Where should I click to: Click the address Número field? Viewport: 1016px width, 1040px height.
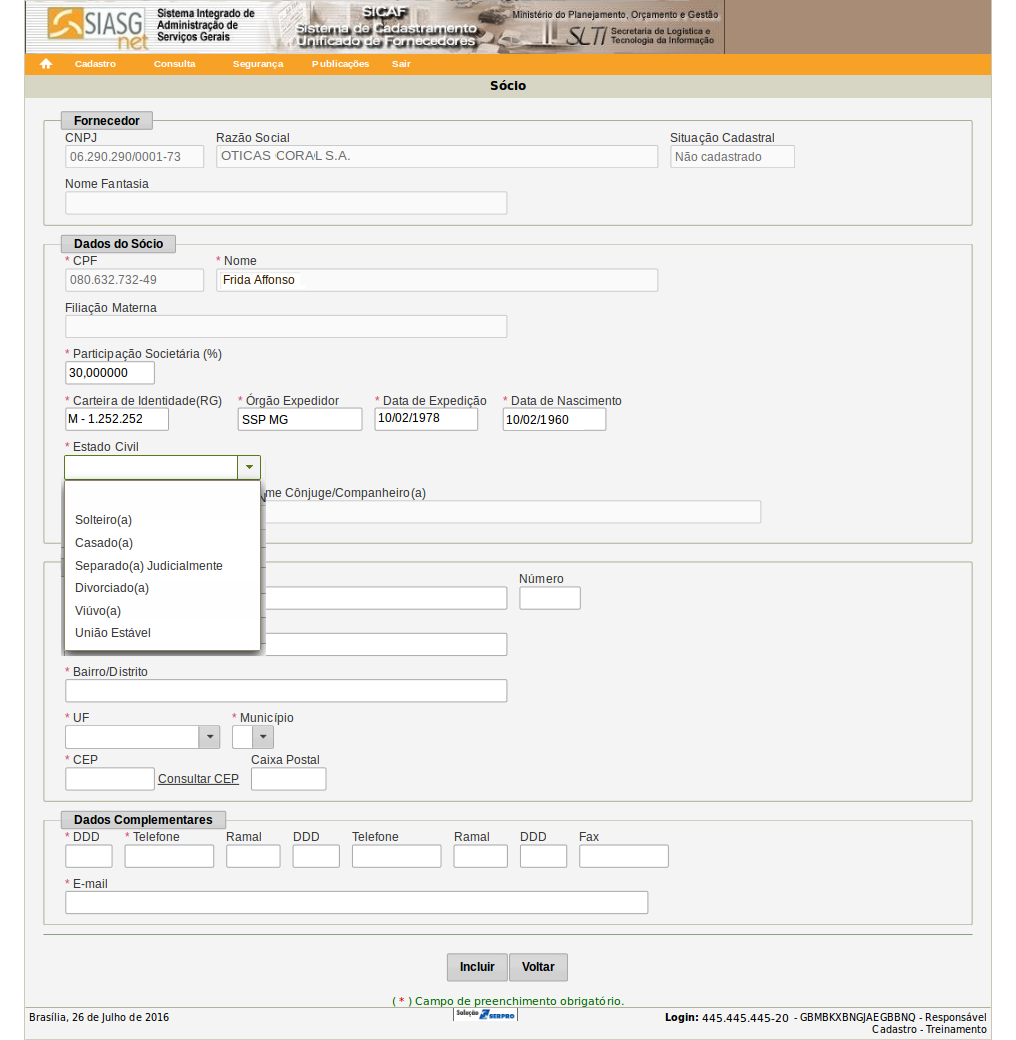click(x=550, y=598)
